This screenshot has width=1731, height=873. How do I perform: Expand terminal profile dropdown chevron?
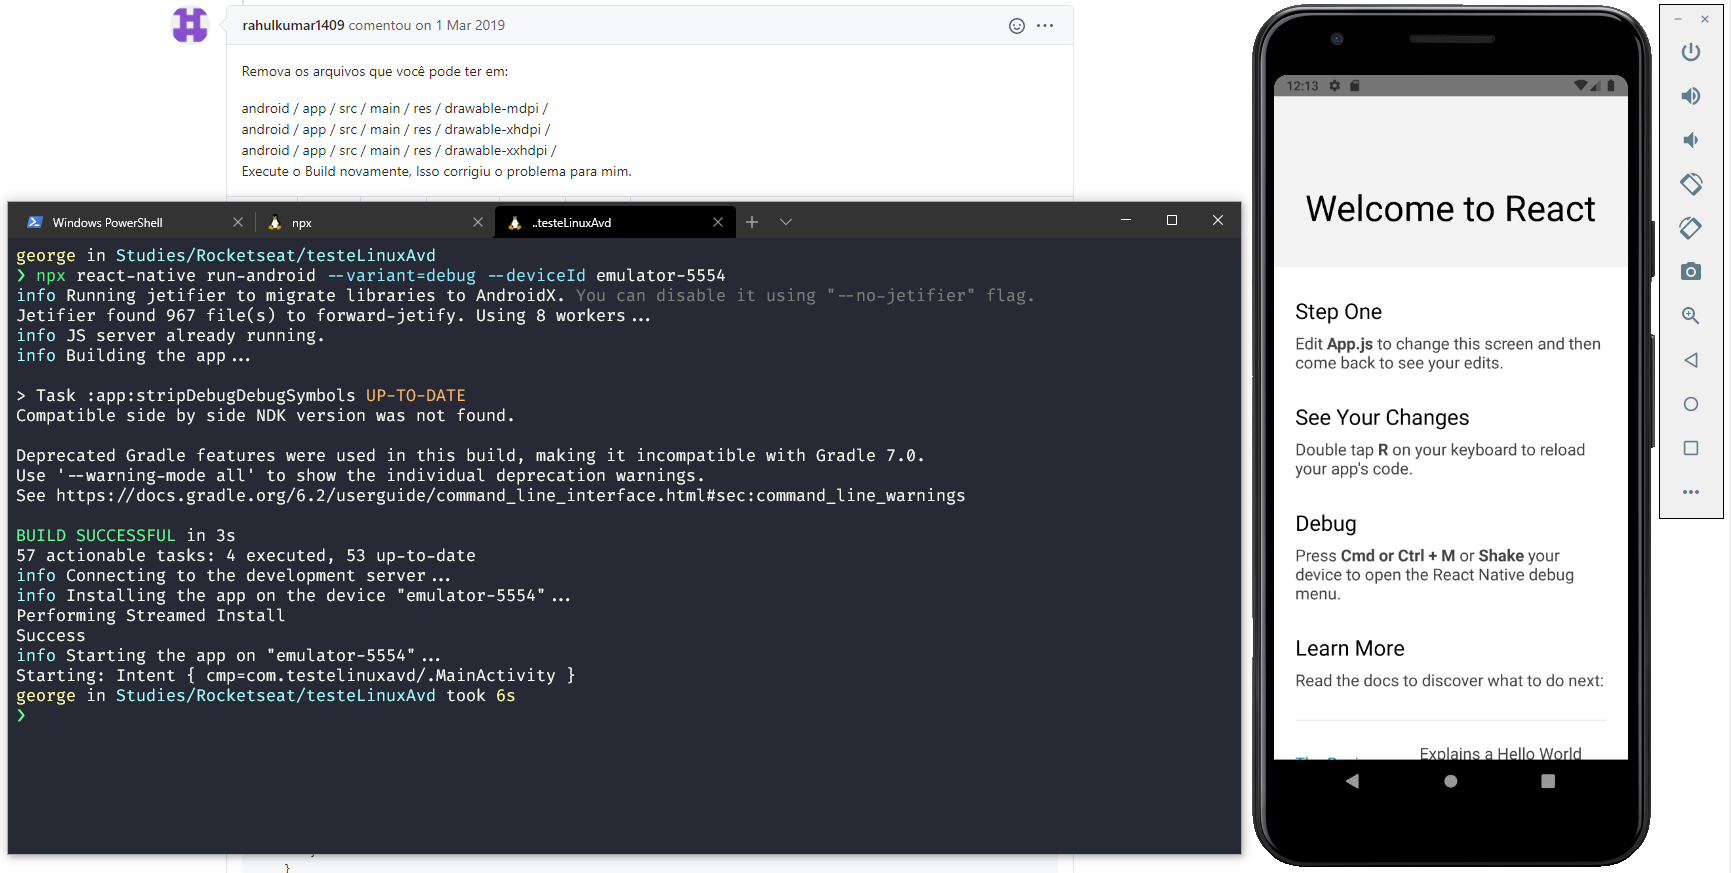(x=786, y=222)
